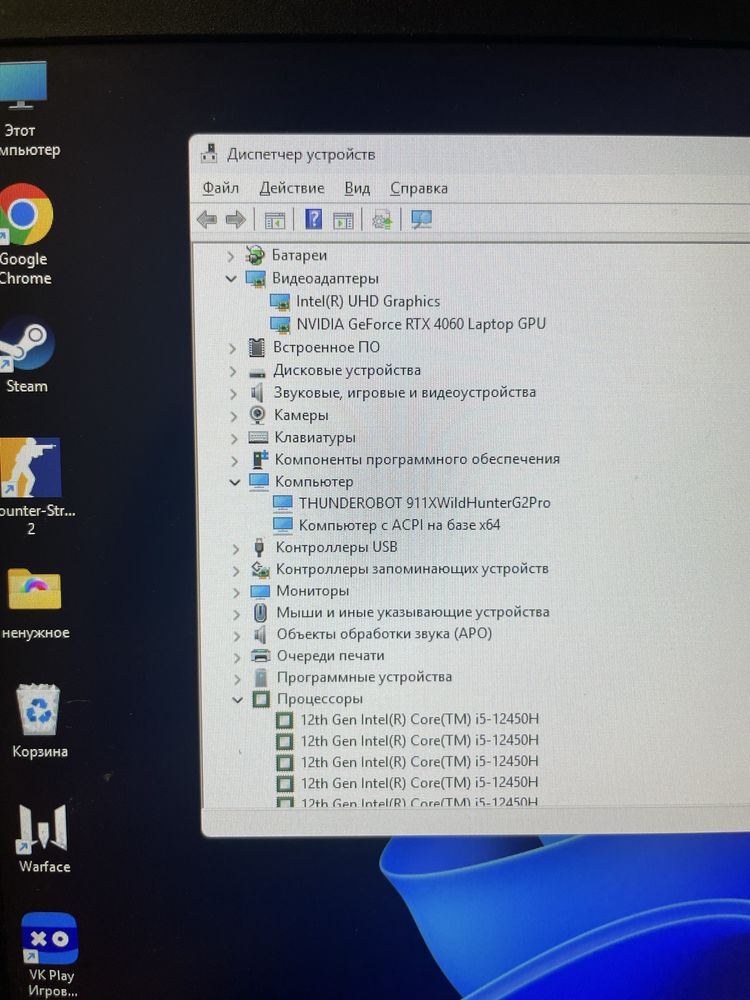750x1000 pixels.
Task: Expand the Камеры category
Action: [234, 416]
